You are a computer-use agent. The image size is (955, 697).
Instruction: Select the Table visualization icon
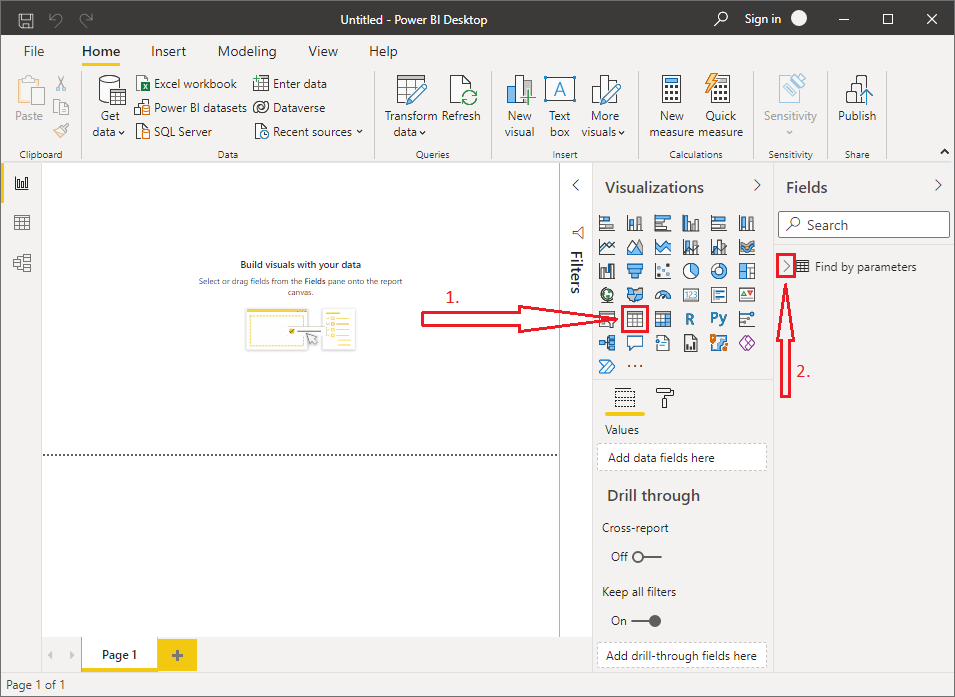coord(634,319)
